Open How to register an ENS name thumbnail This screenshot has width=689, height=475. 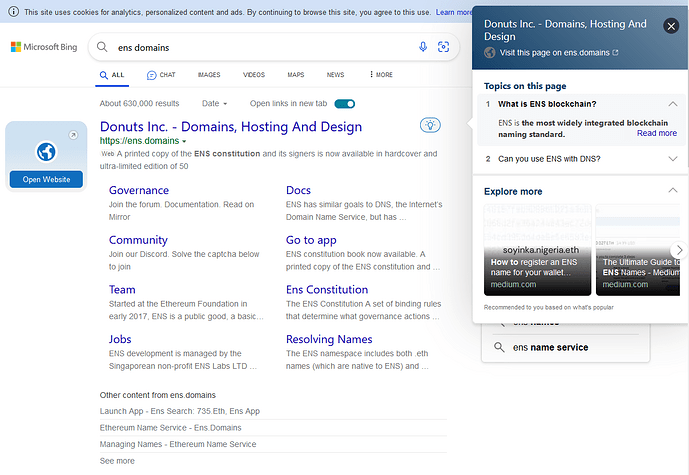(537, 250)
